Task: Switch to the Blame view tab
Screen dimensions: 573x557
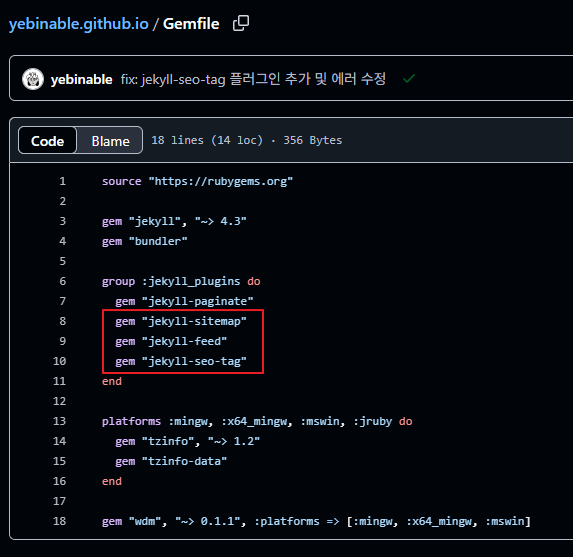Action: [110, 141]
